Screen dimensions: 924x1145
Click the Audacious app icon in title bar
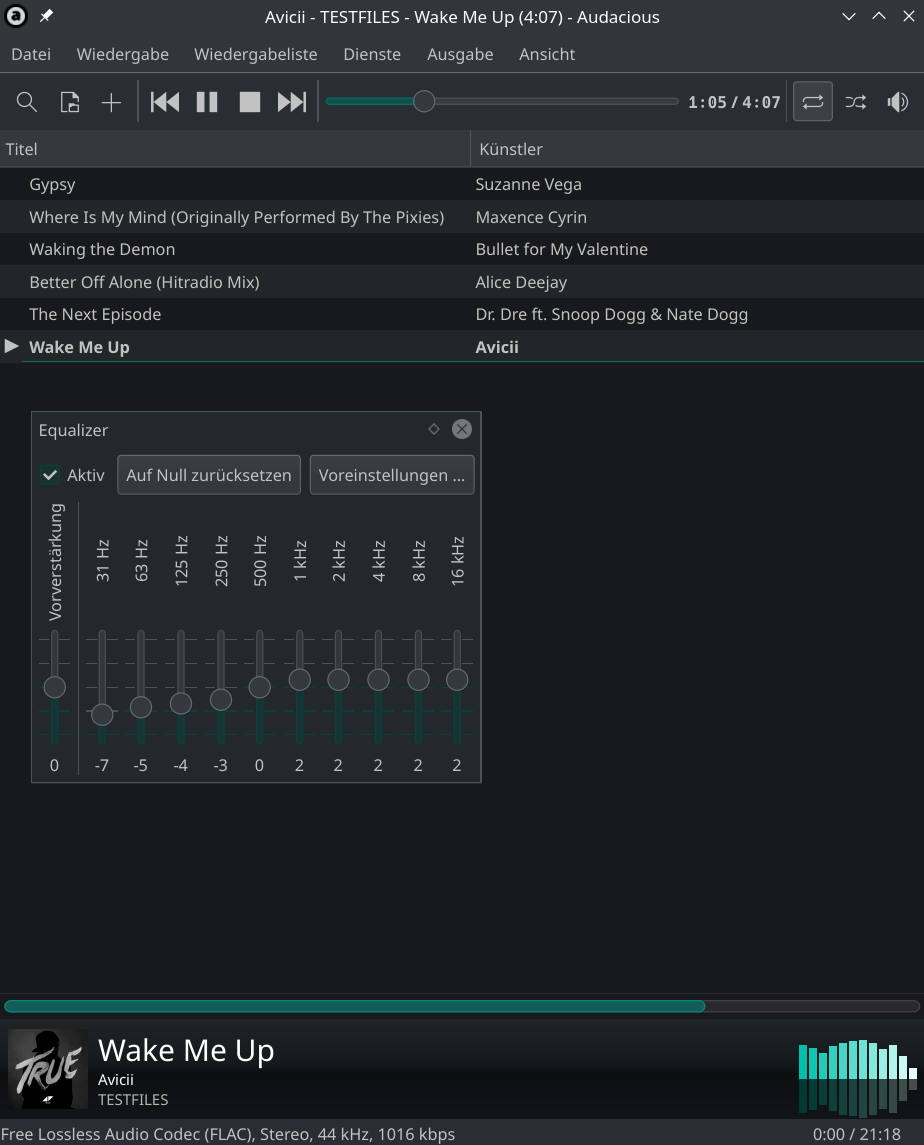click(16, 16)
